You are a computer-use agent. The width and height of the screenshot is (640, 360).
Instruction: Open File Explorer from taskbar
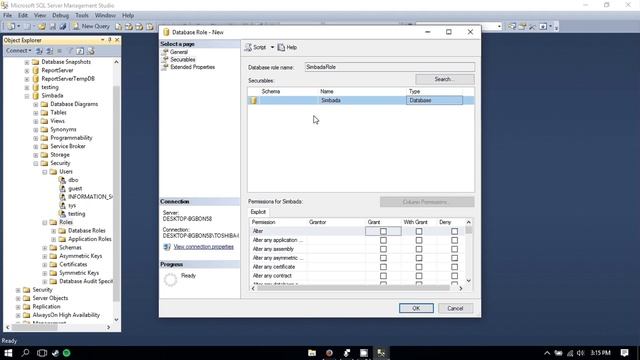(x=312, y=353)
